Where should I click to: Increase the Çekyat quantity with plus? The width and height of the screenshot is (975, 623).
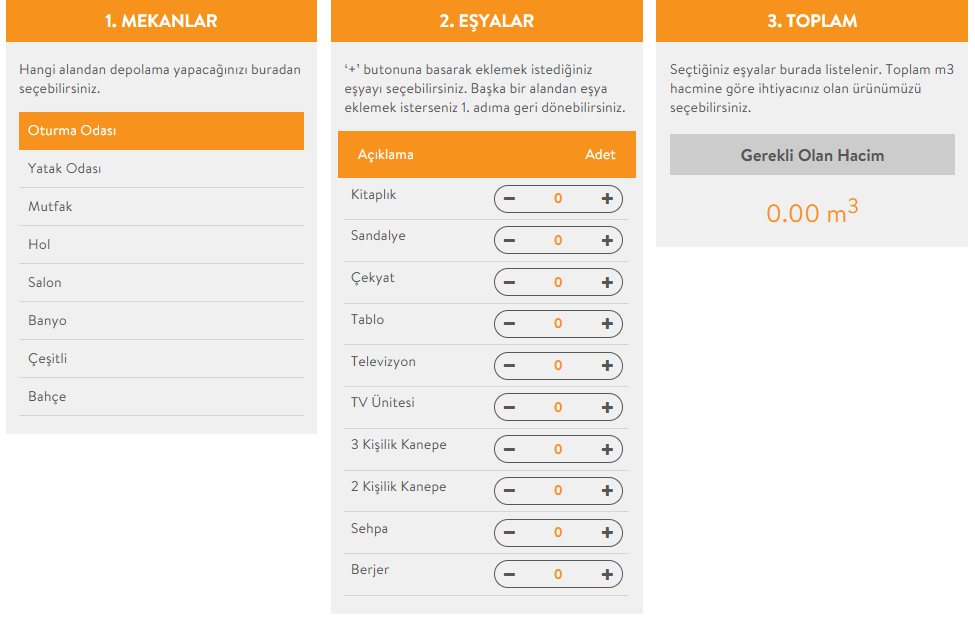click(x=607, y=283)
